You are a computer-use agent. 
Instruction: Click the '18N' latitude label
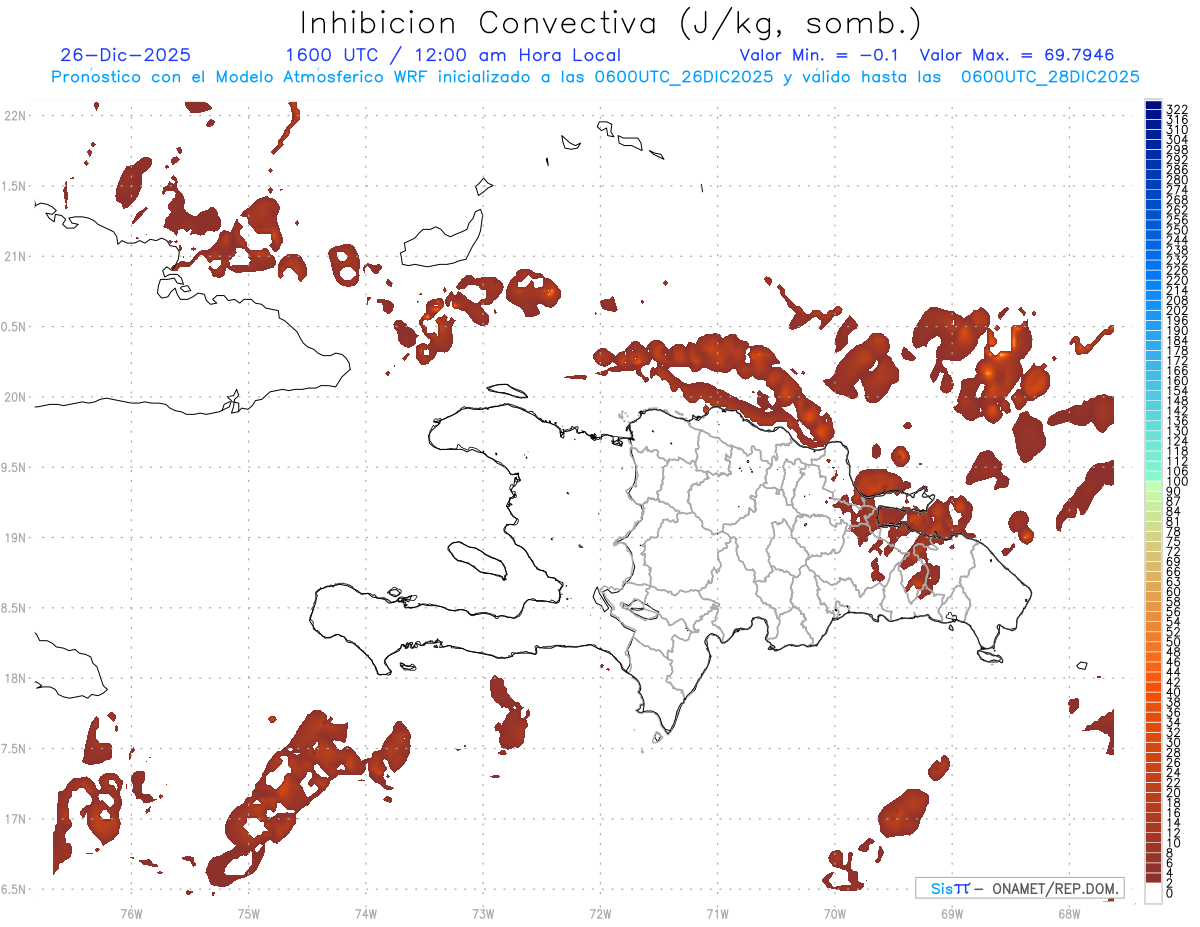[x=14, y=678]
